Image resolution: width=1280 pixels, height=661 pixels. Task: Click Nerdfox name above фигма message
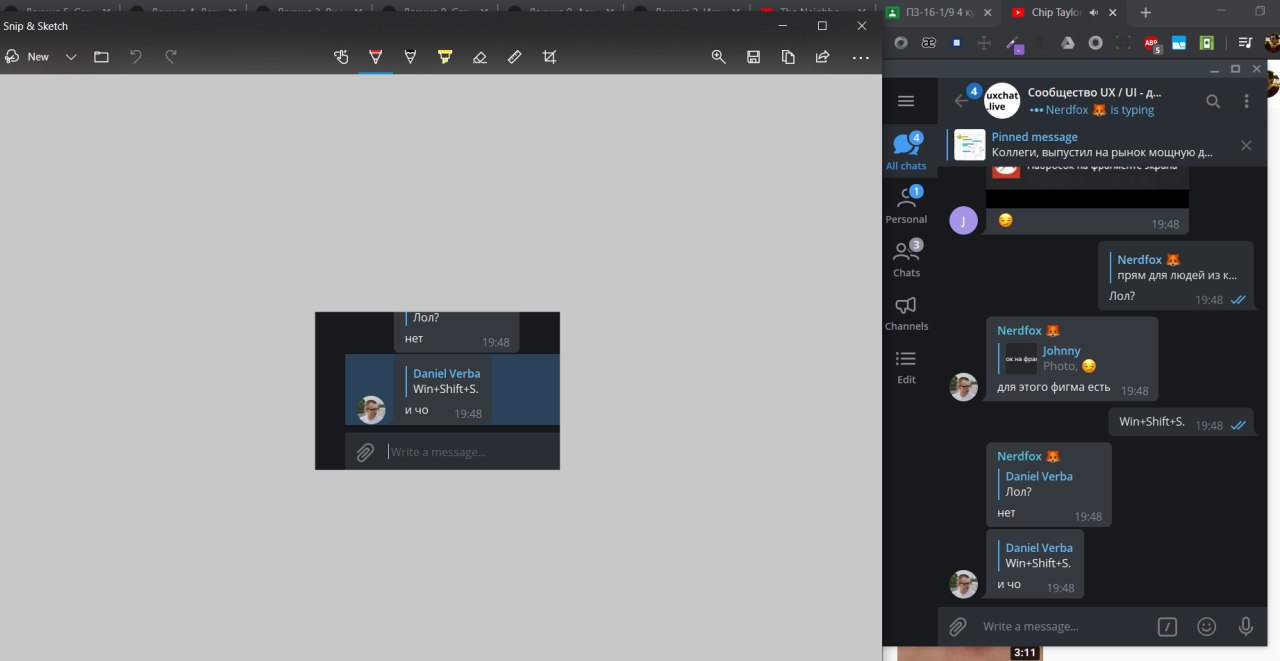[1028, 330]
